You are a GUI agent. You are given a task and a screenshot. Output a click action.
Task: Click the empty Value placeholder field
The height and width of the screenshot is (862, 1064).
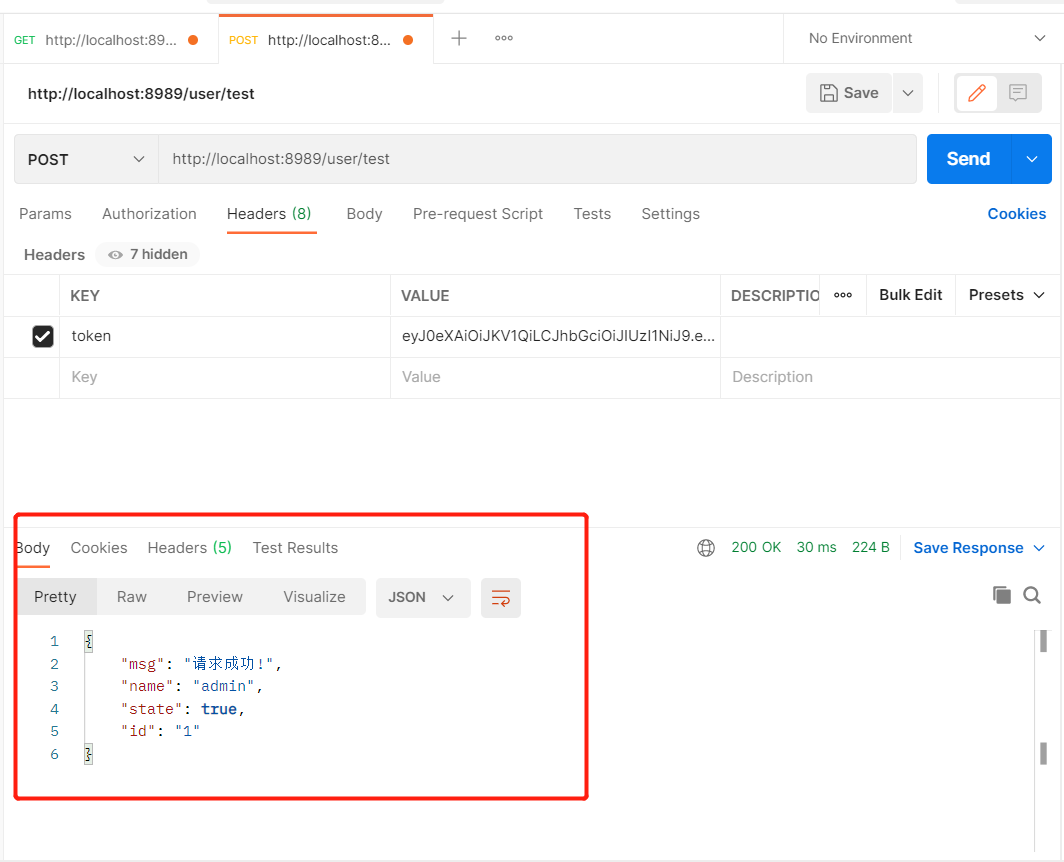[555, 377]
